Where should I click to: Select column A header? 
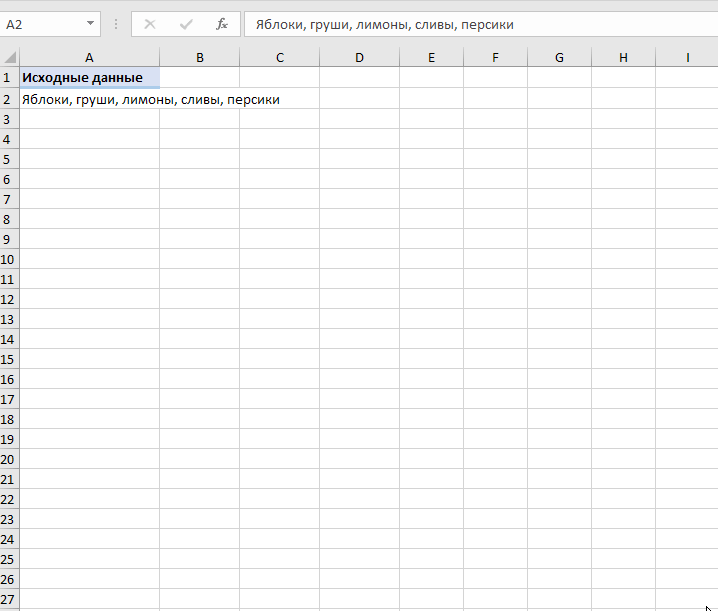89,58
